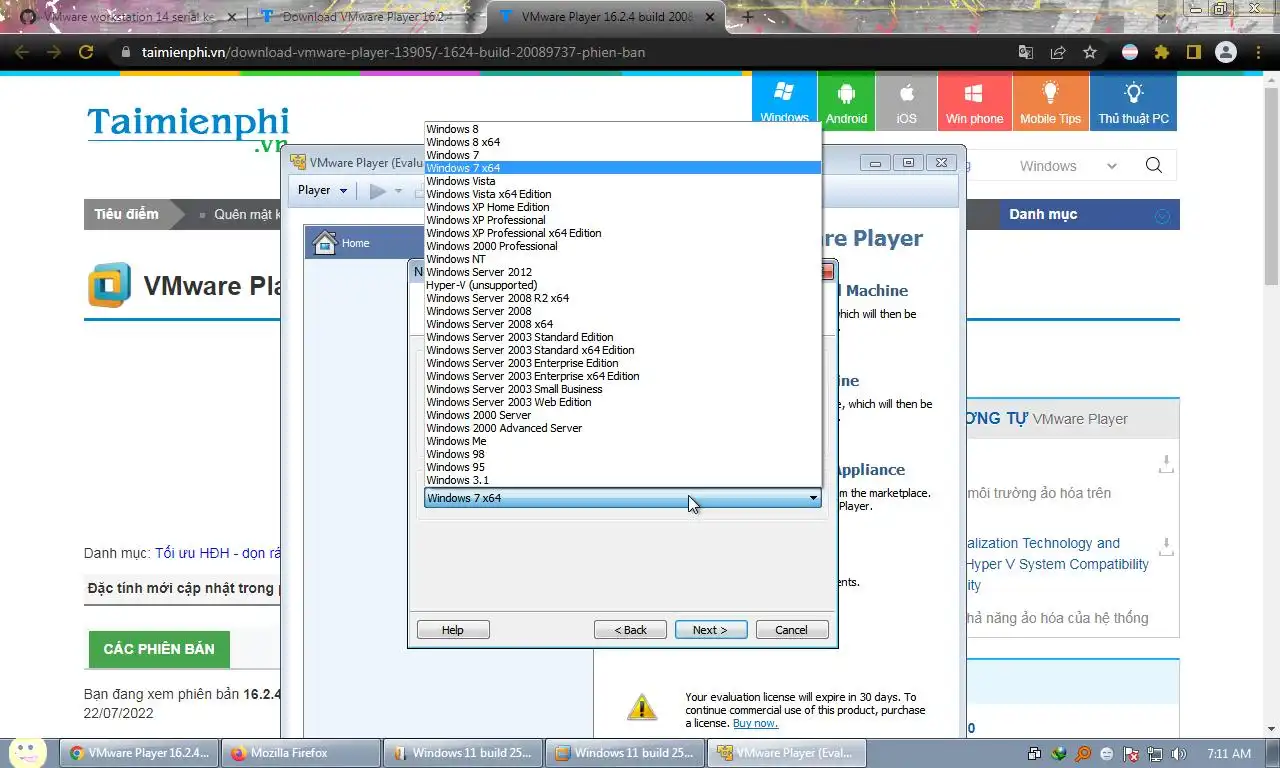
Task: Click the volume icon in system tray
Action: pyautogui.click(x=1178, y=754)
